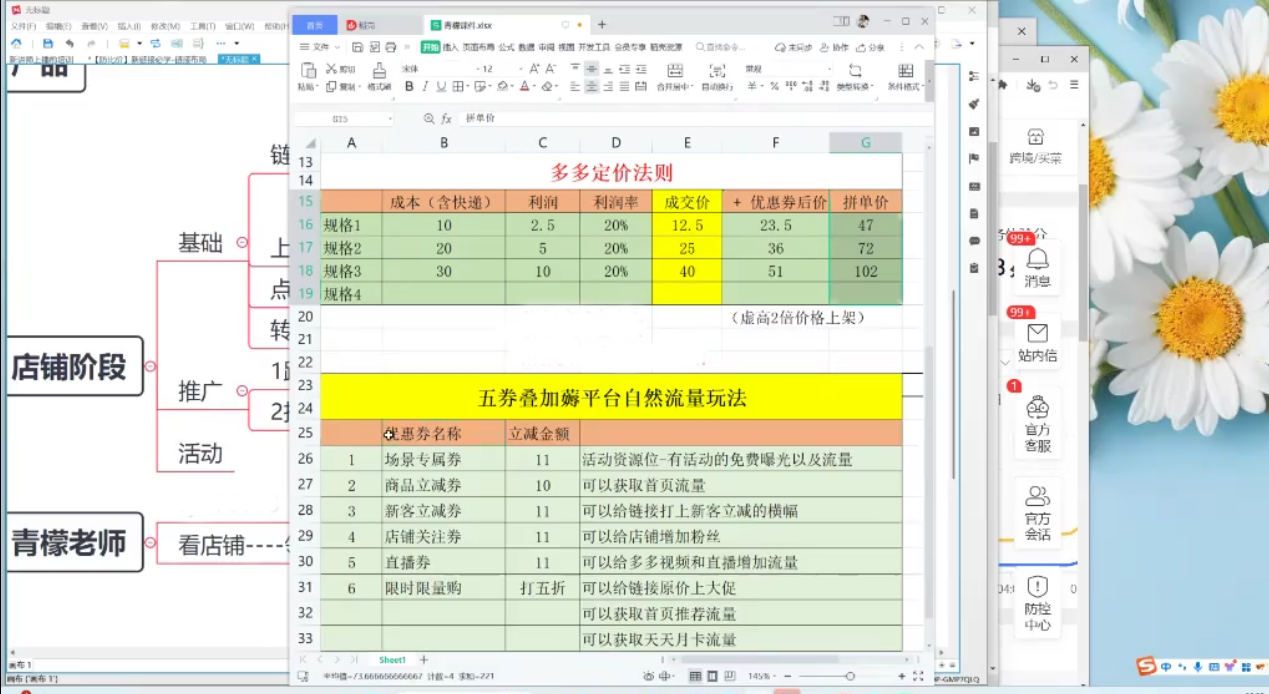Toggle underline text formatting
The width and height of the screenshot is (1269, 694).
coord(441,87)
